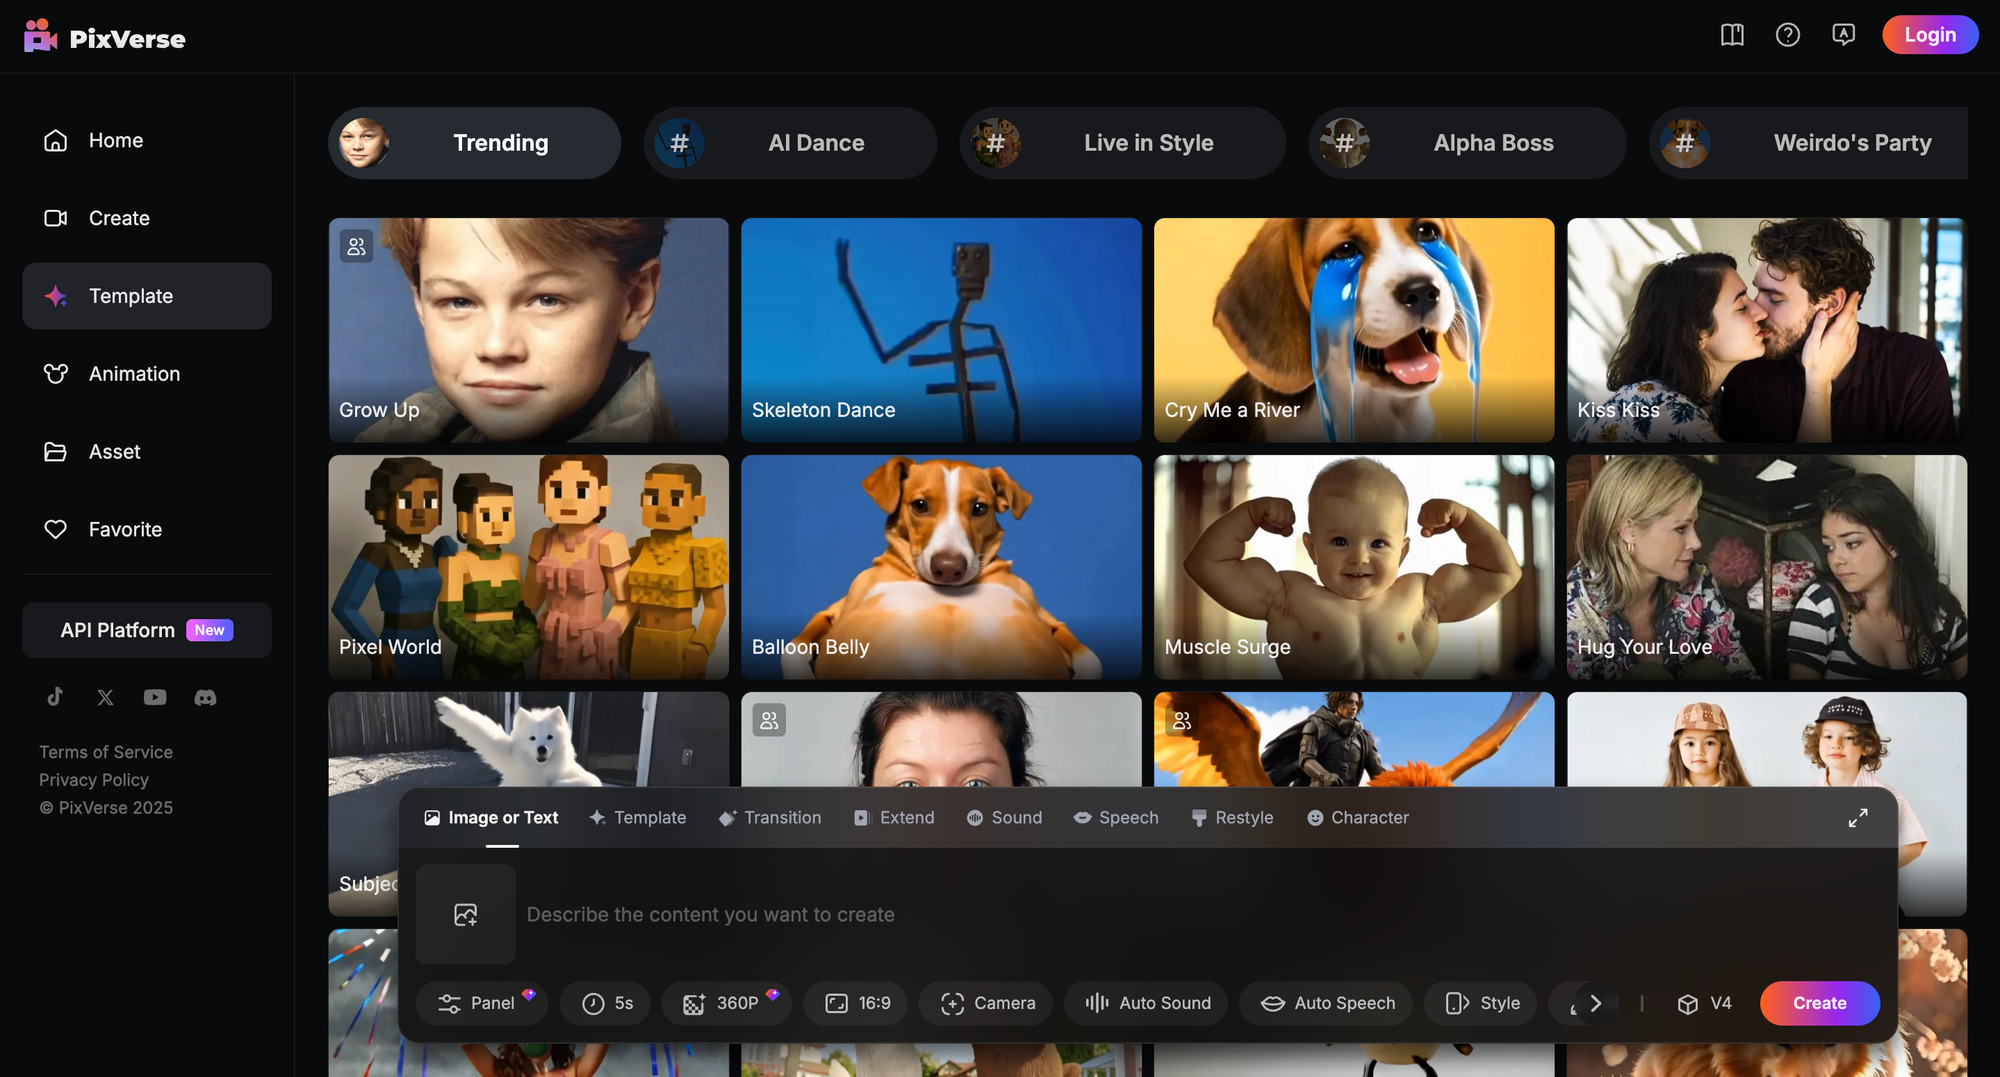Open the API Platform link
Viewport: 2000px width, 1077px height.
(147, 630)
